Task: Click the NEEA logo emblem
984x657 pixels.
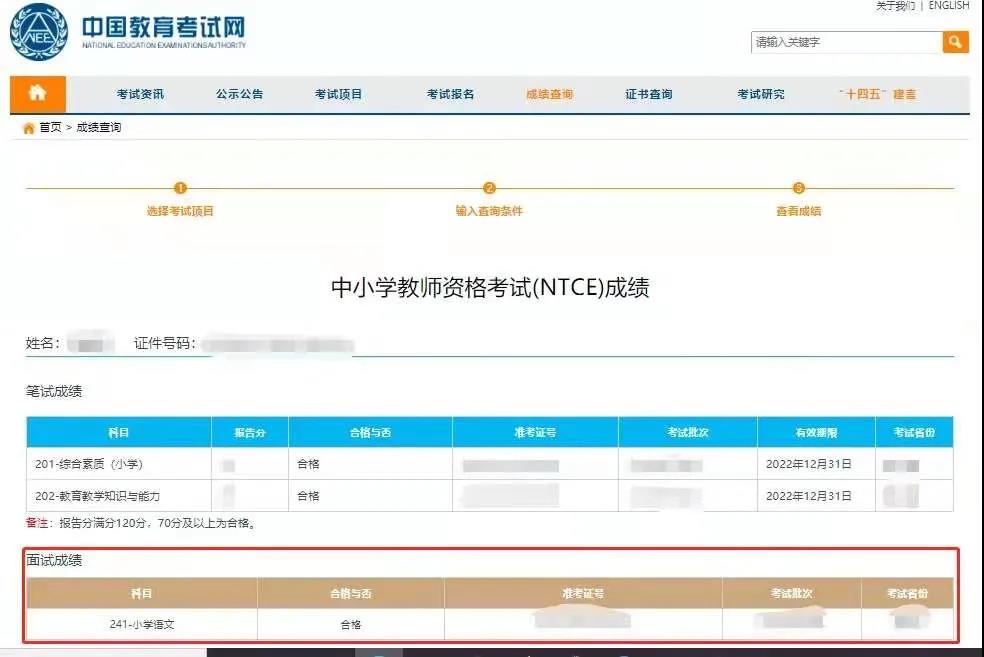Action: coord(38,32)
